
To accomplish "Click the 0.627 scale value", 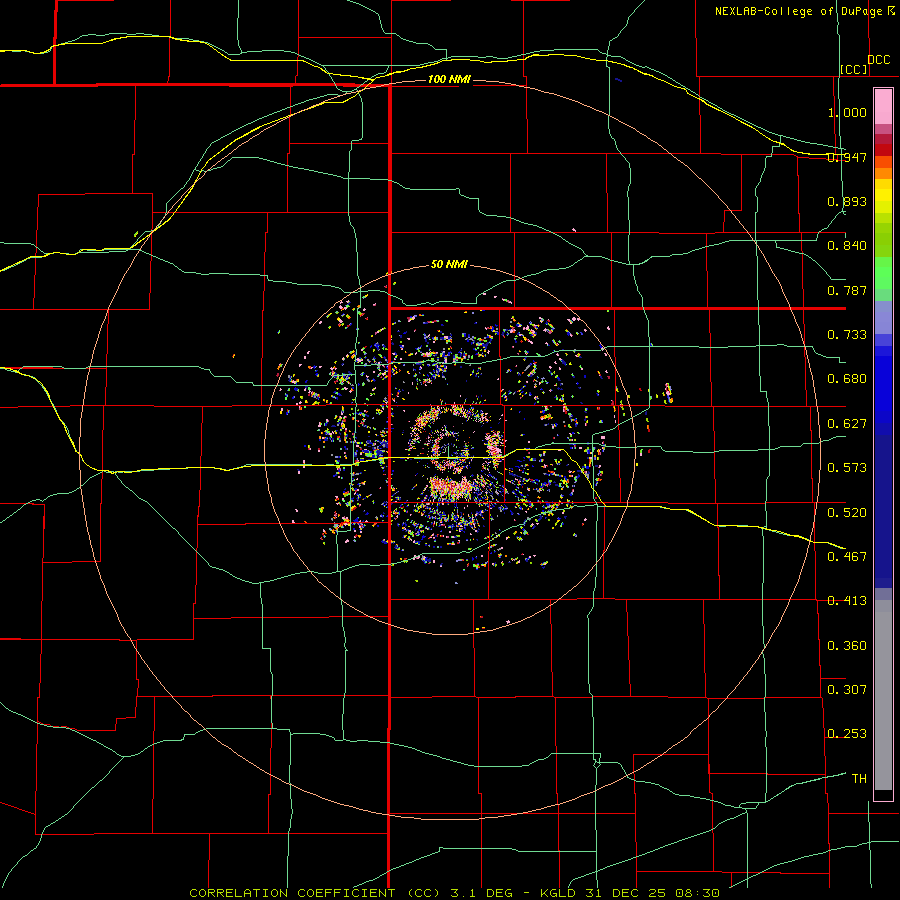I will (x=847, y=424).
